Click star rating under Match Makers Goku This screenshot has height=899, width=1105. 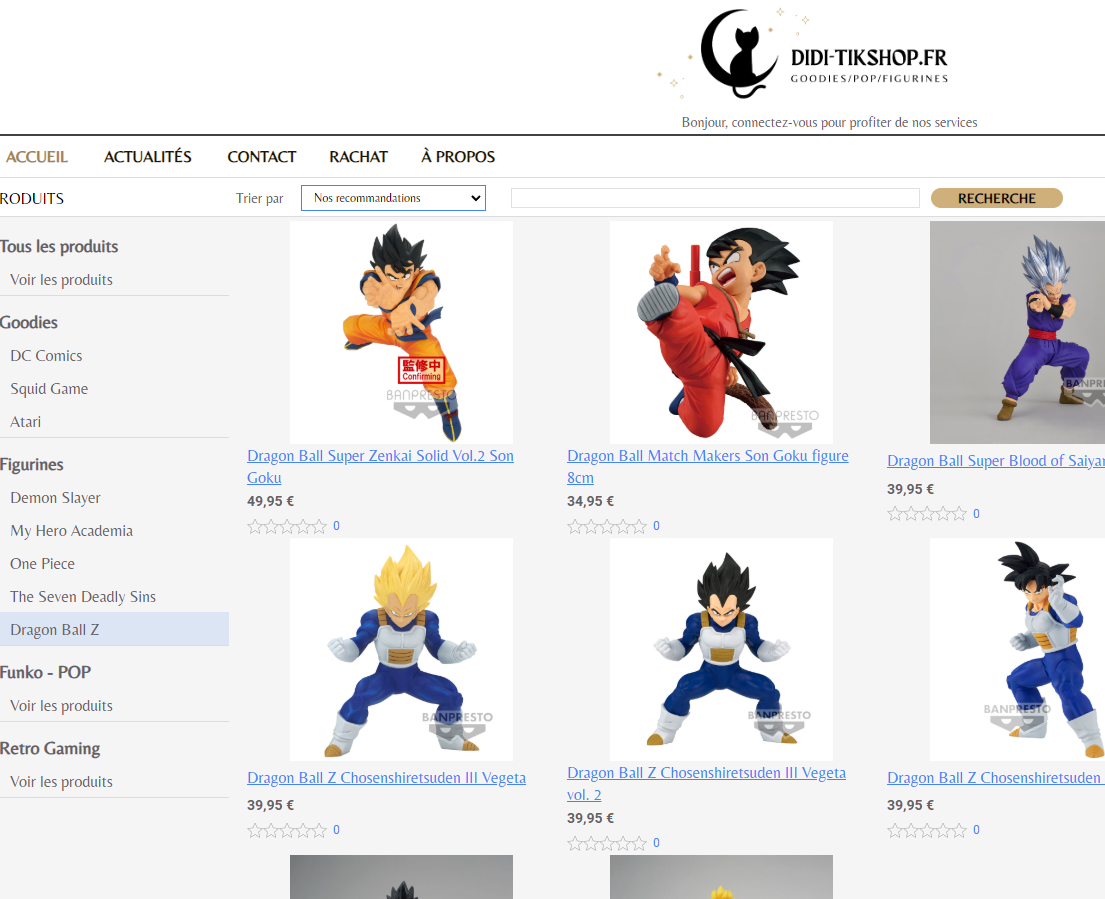point(607,526)
